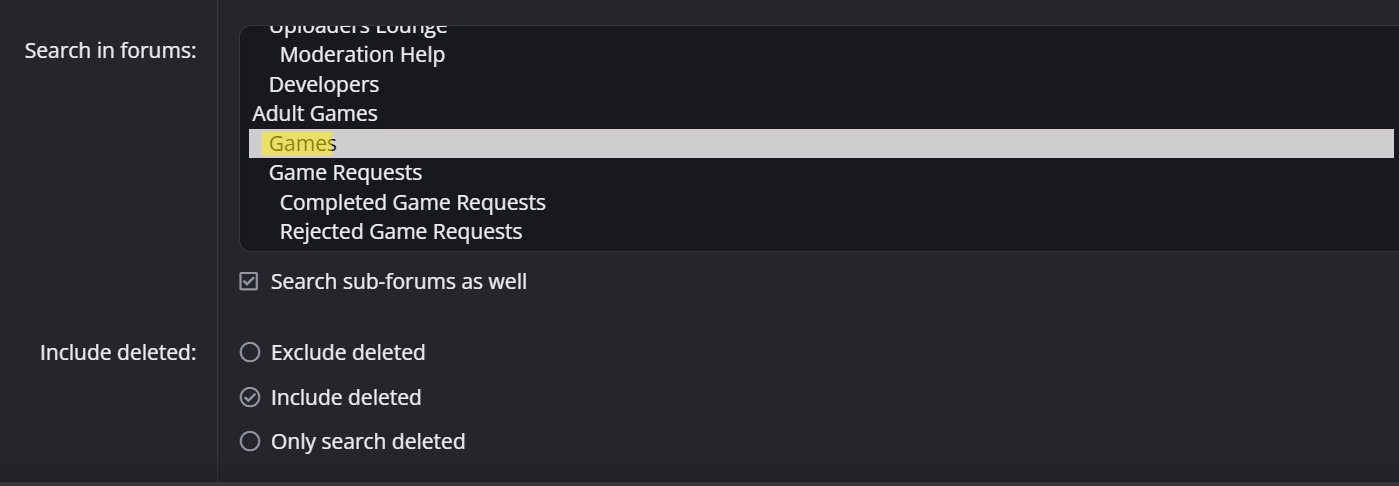Click the "Search in forums:" field label
The height and width of the screenshot is (486, 1399).
(x=110, y=51)
